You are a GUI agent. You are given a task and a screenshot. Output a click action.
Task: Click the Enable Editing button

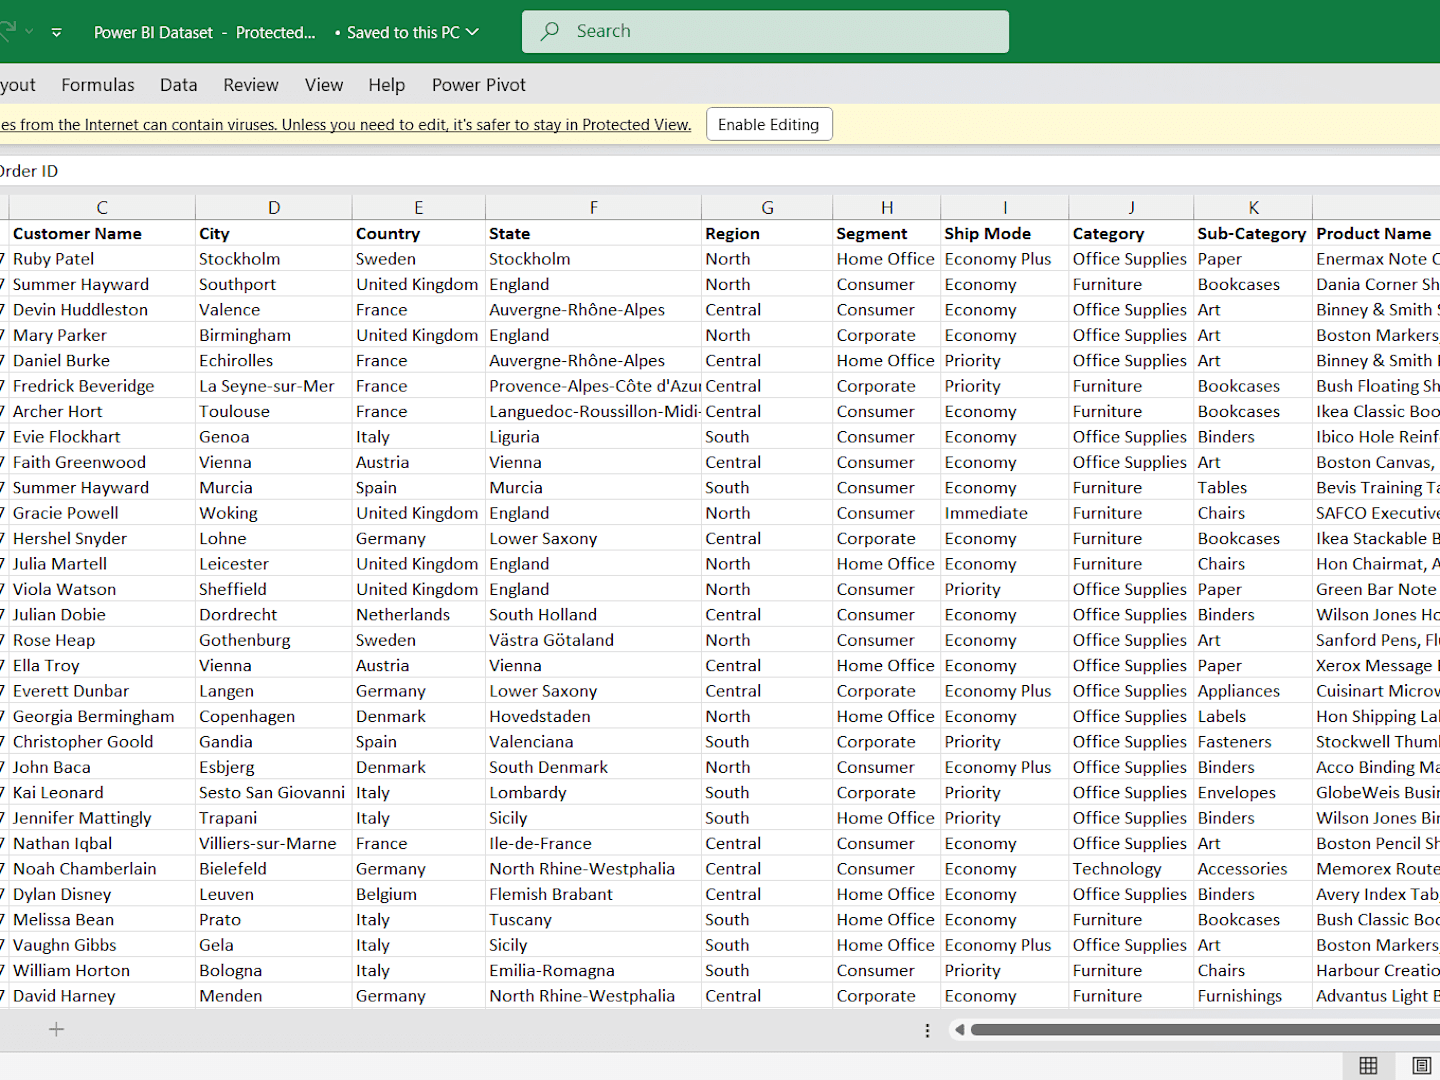coord(769,124)
